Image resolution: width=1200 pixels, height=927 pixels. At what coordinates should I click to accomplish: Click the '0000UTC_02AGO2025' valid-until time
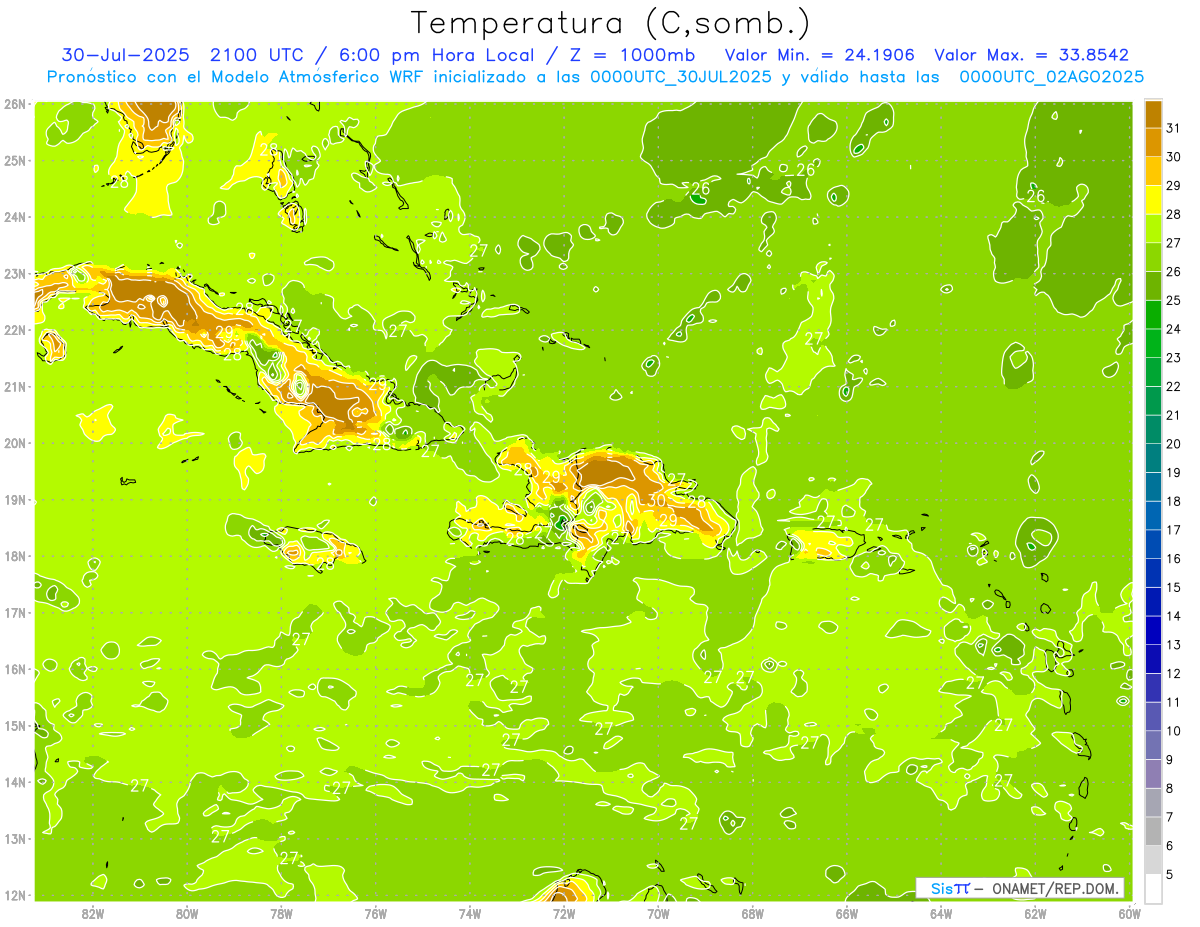coord(1052,77)
